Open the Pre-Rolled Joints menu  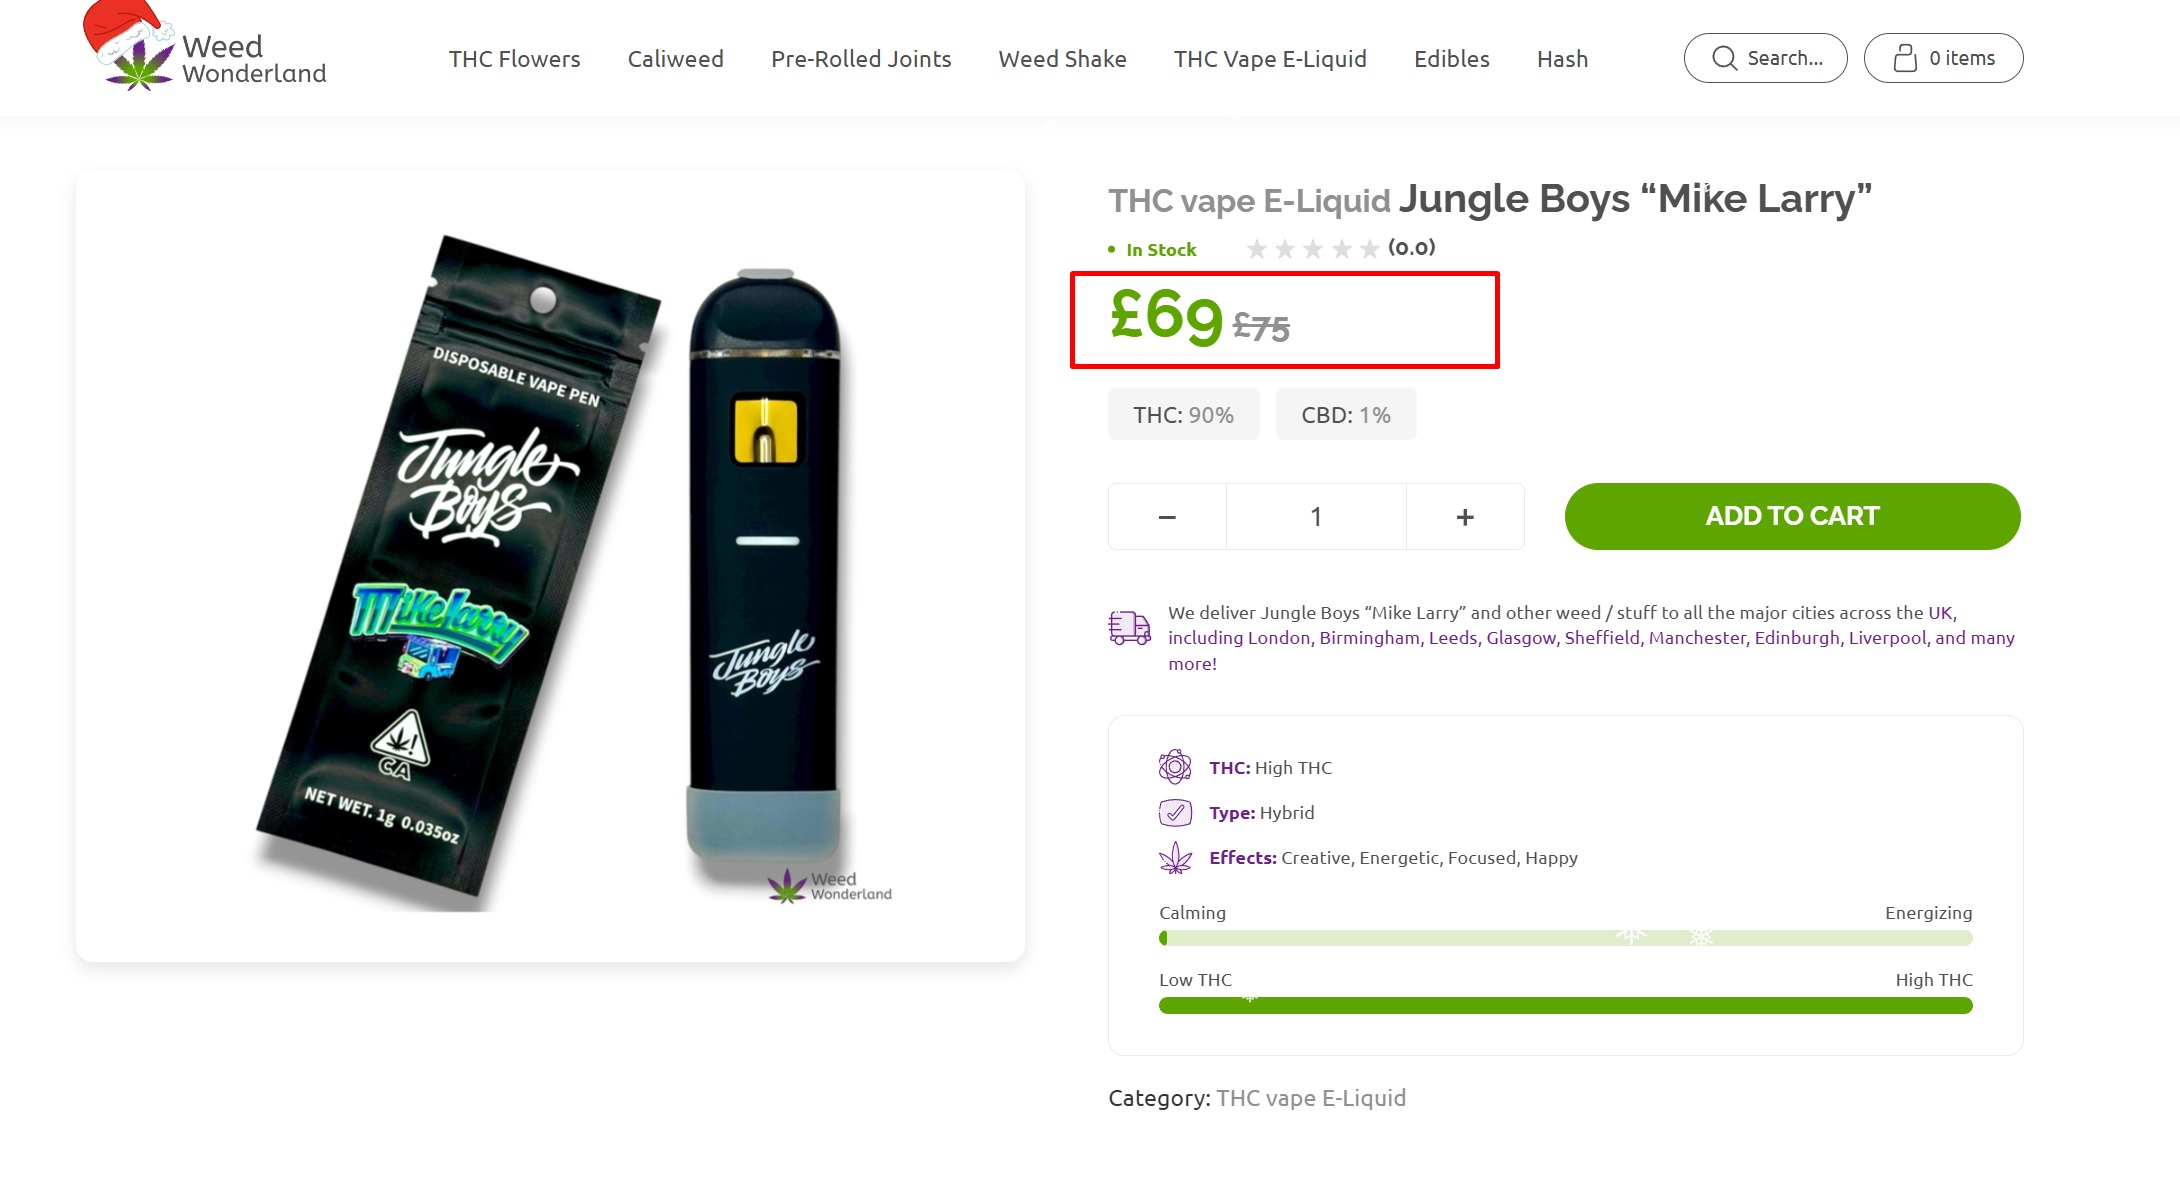pyautogui.click(x=861, y=59)
